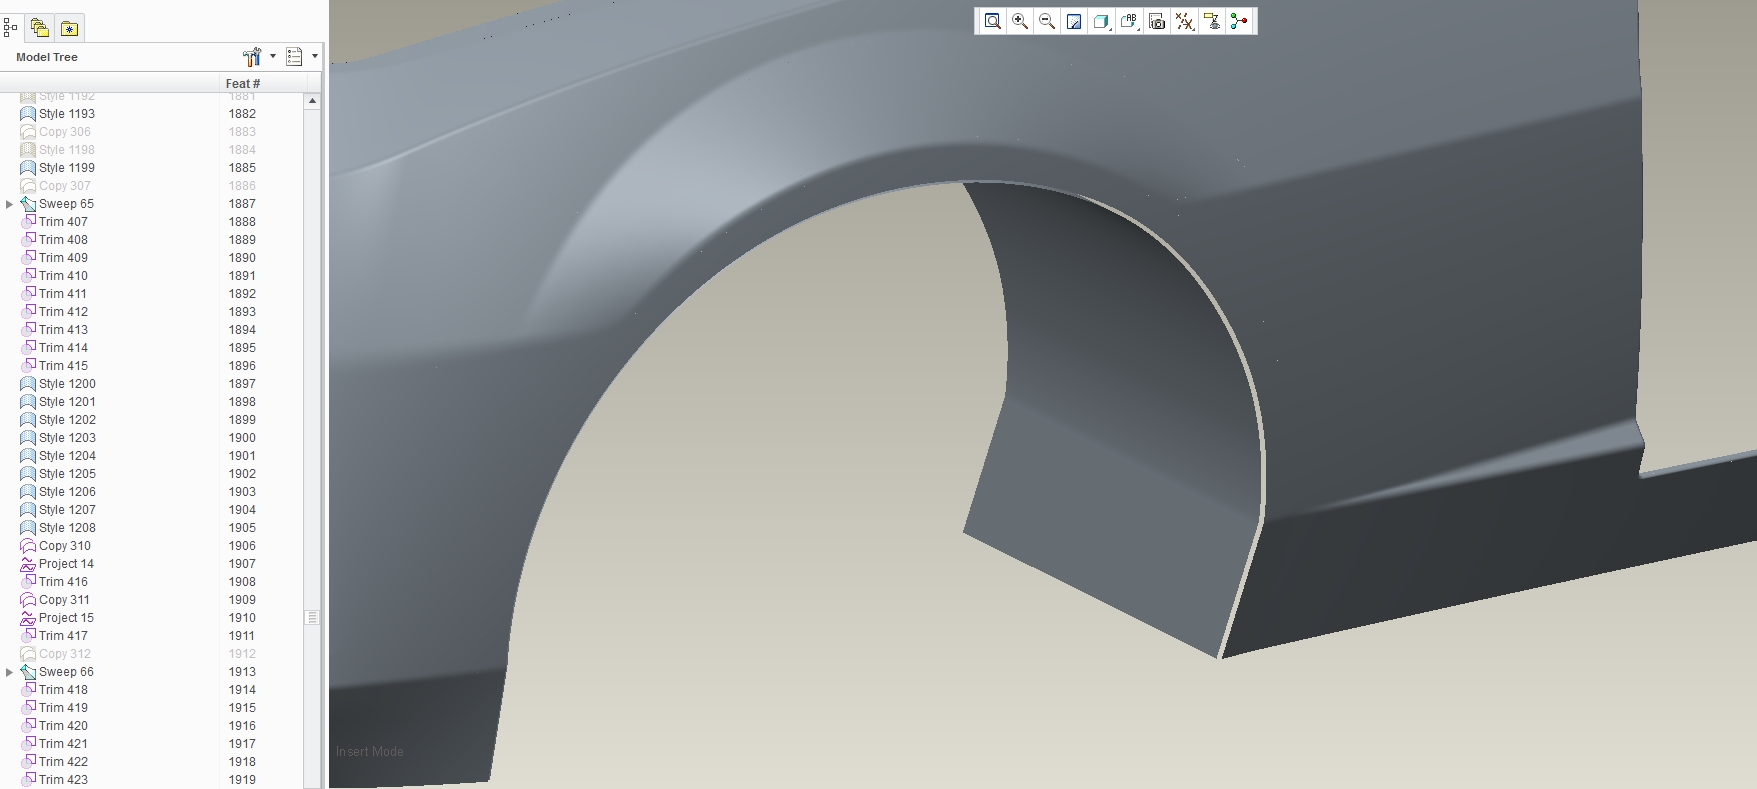Toggle the Annotation Display icon
The width and height of the screenshot is (1757, 789).
[x=1212, y=21]
